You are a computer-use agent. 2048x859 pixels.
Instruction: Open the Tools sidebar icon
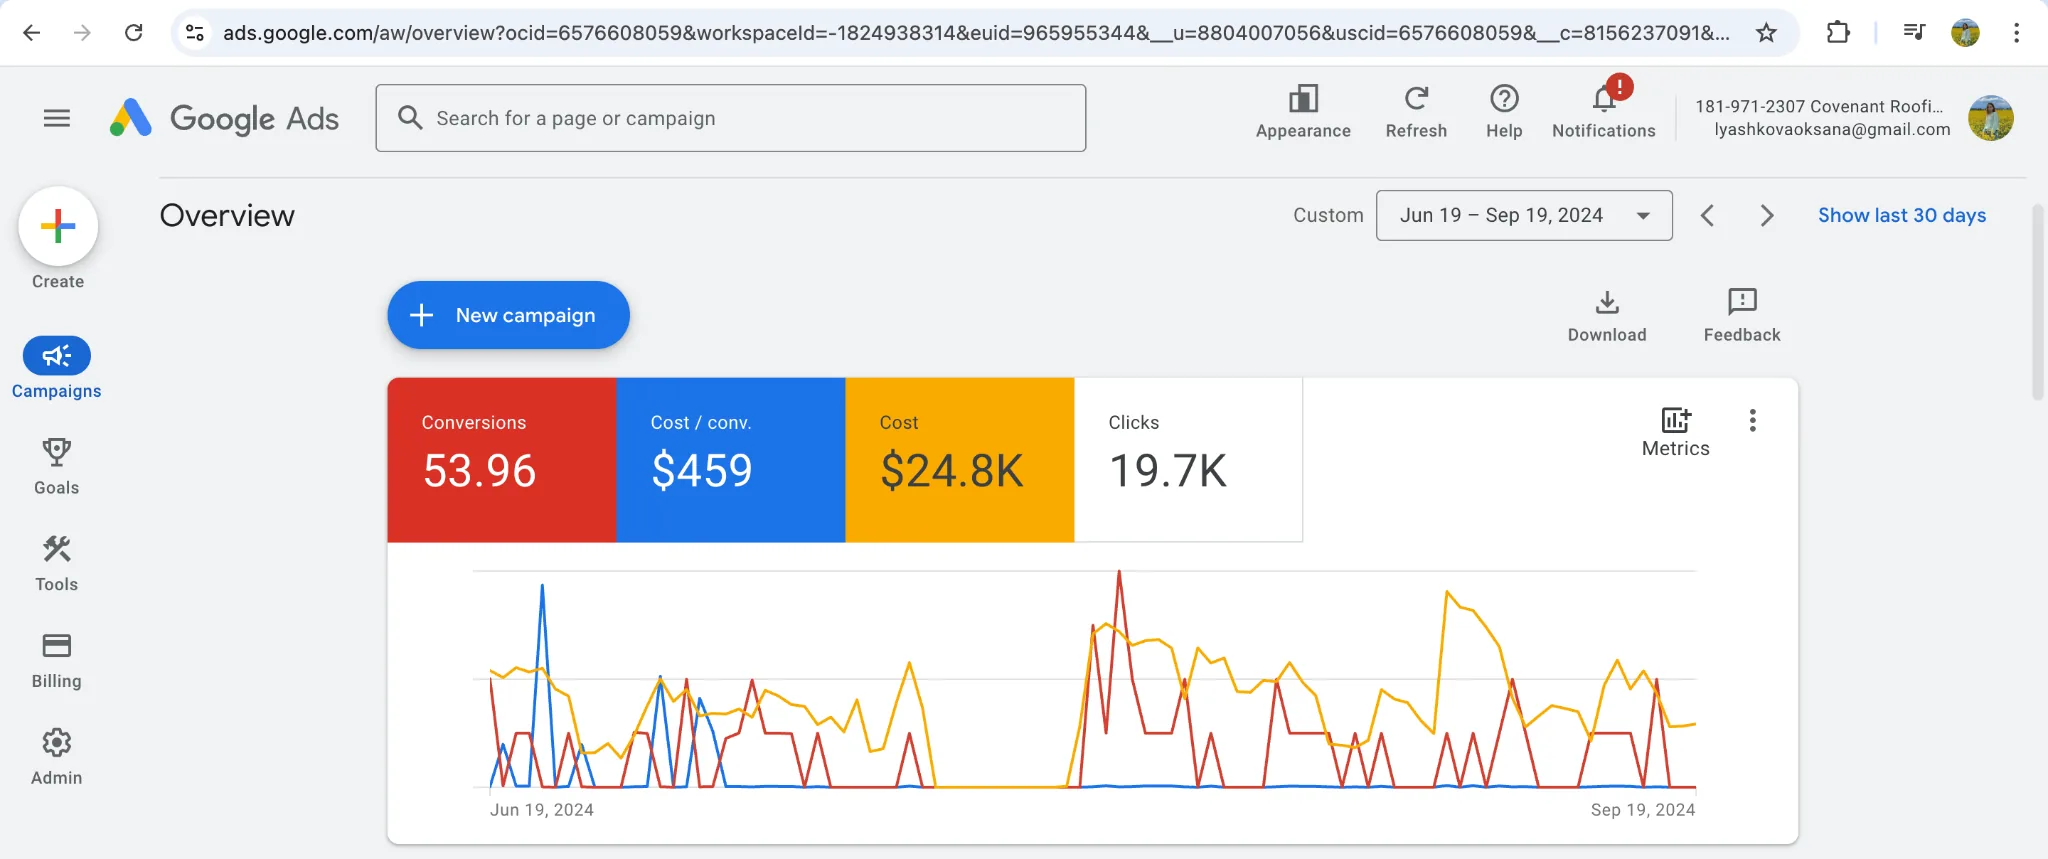[x=57, y=549]
